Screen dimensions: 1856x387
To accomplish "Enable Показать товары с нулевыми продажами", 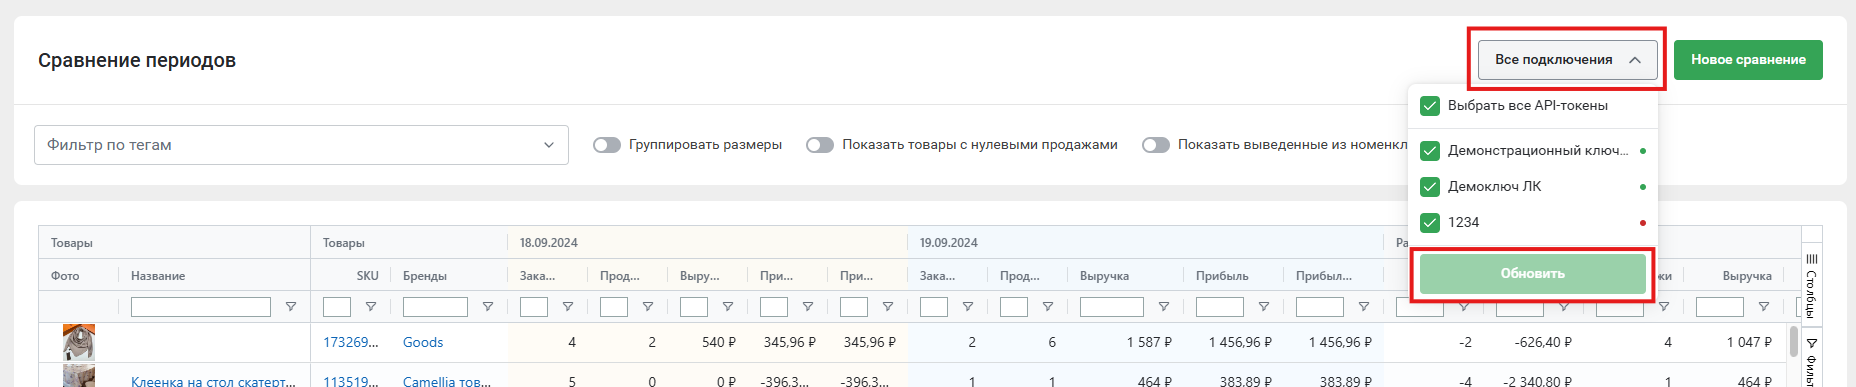I will pos(820,145).
